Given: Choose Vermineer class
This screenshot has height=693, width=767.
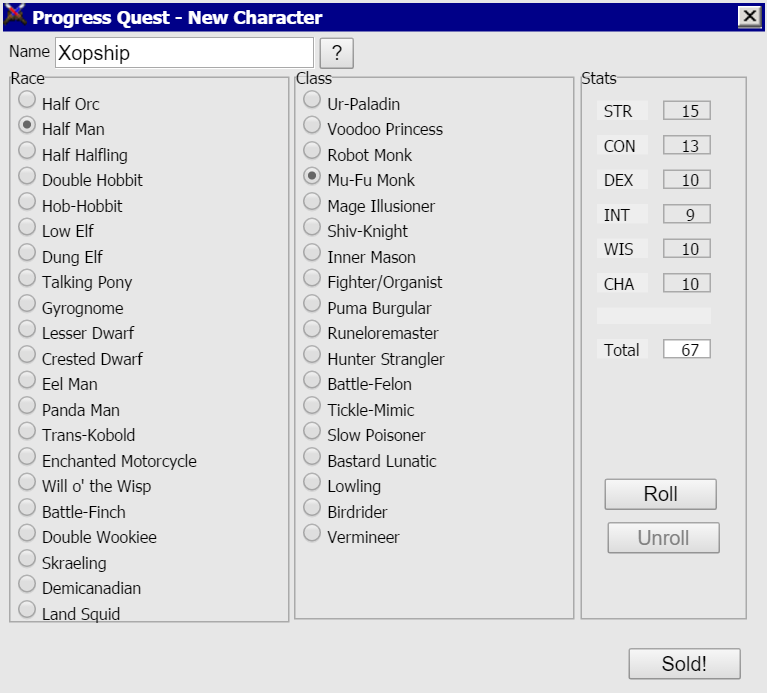Looking at the screenshot, I should 312,533.
